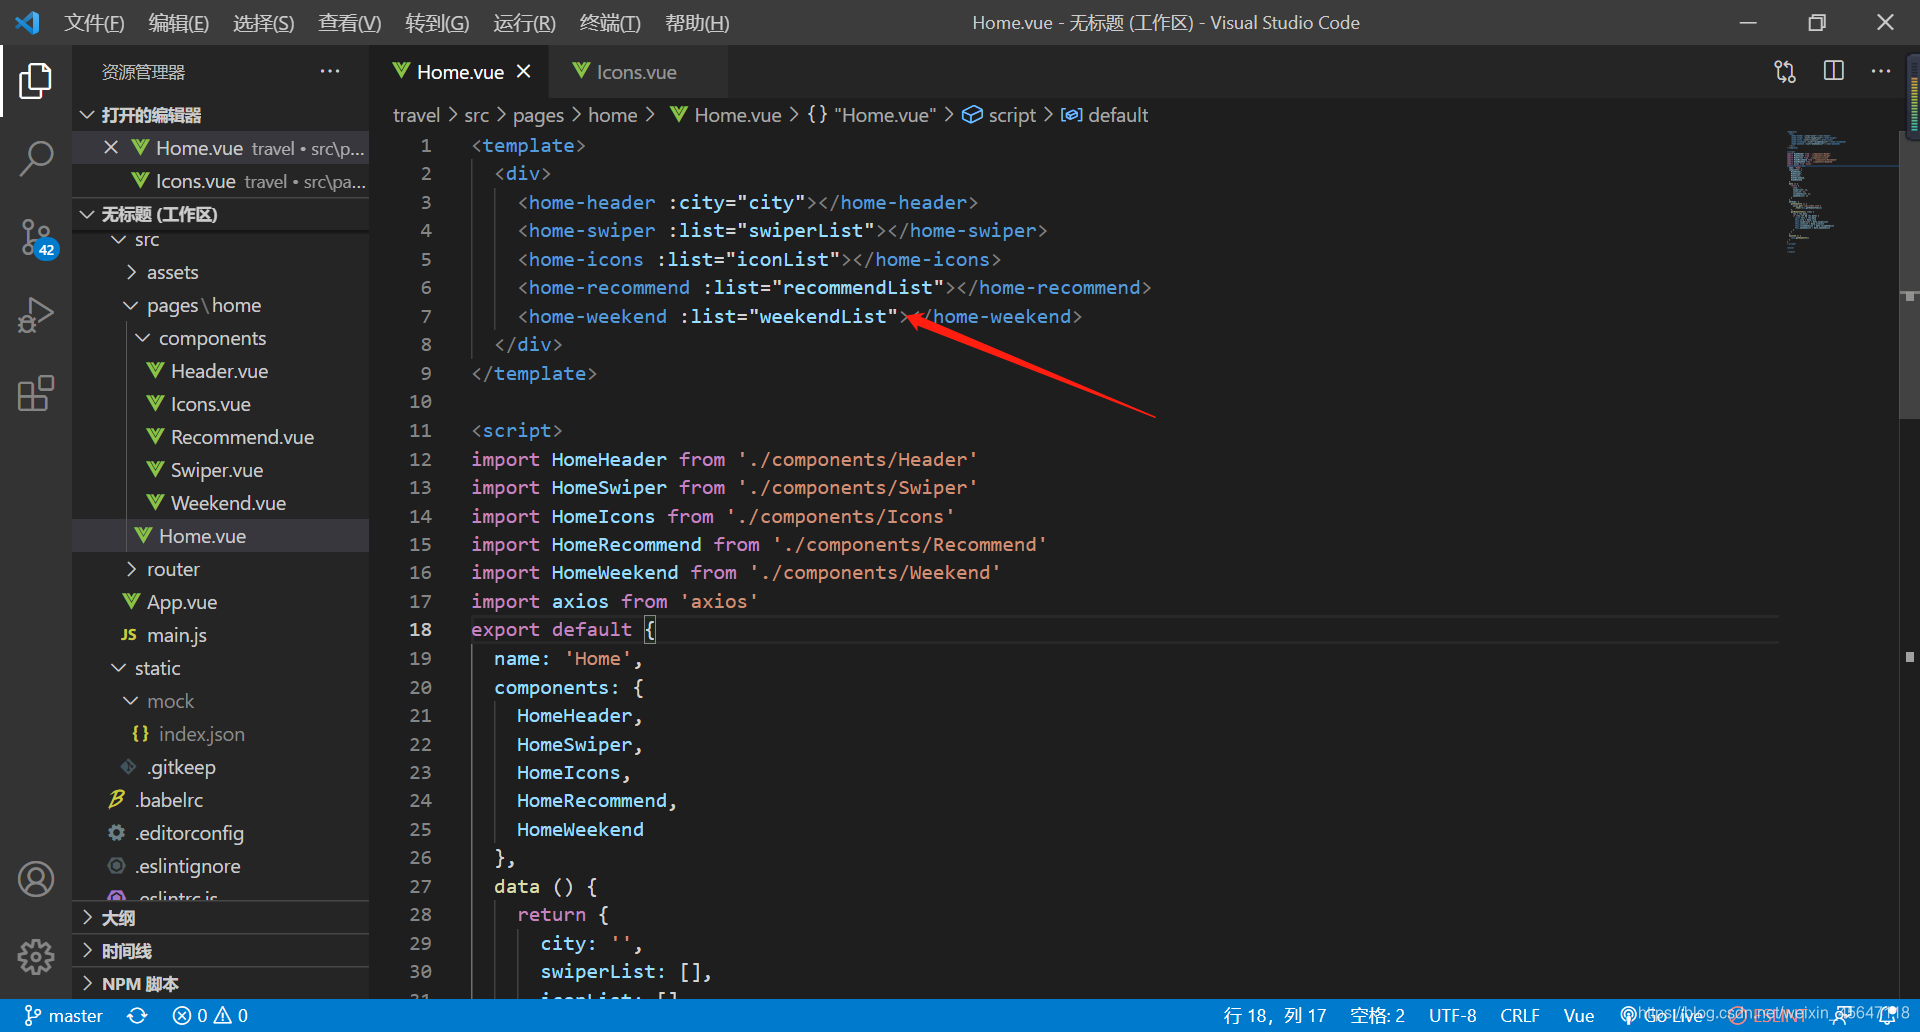Open the Search view in activity bar
The height and width of the screenshot is (1032, 1920).
coord(36,159)
